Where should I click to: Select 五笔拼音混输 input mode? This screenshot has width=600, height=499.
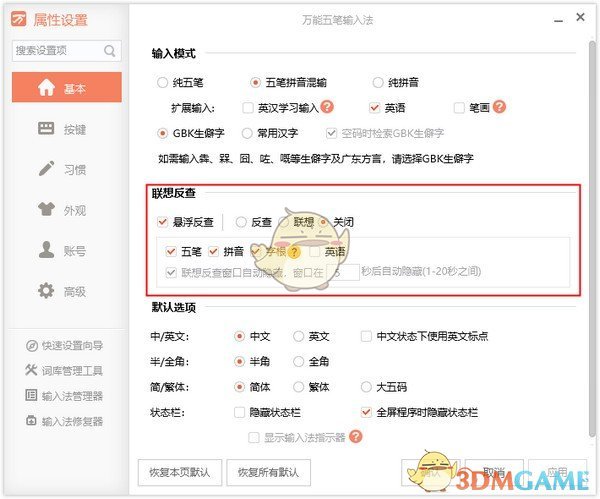click(x=255, y=82)
